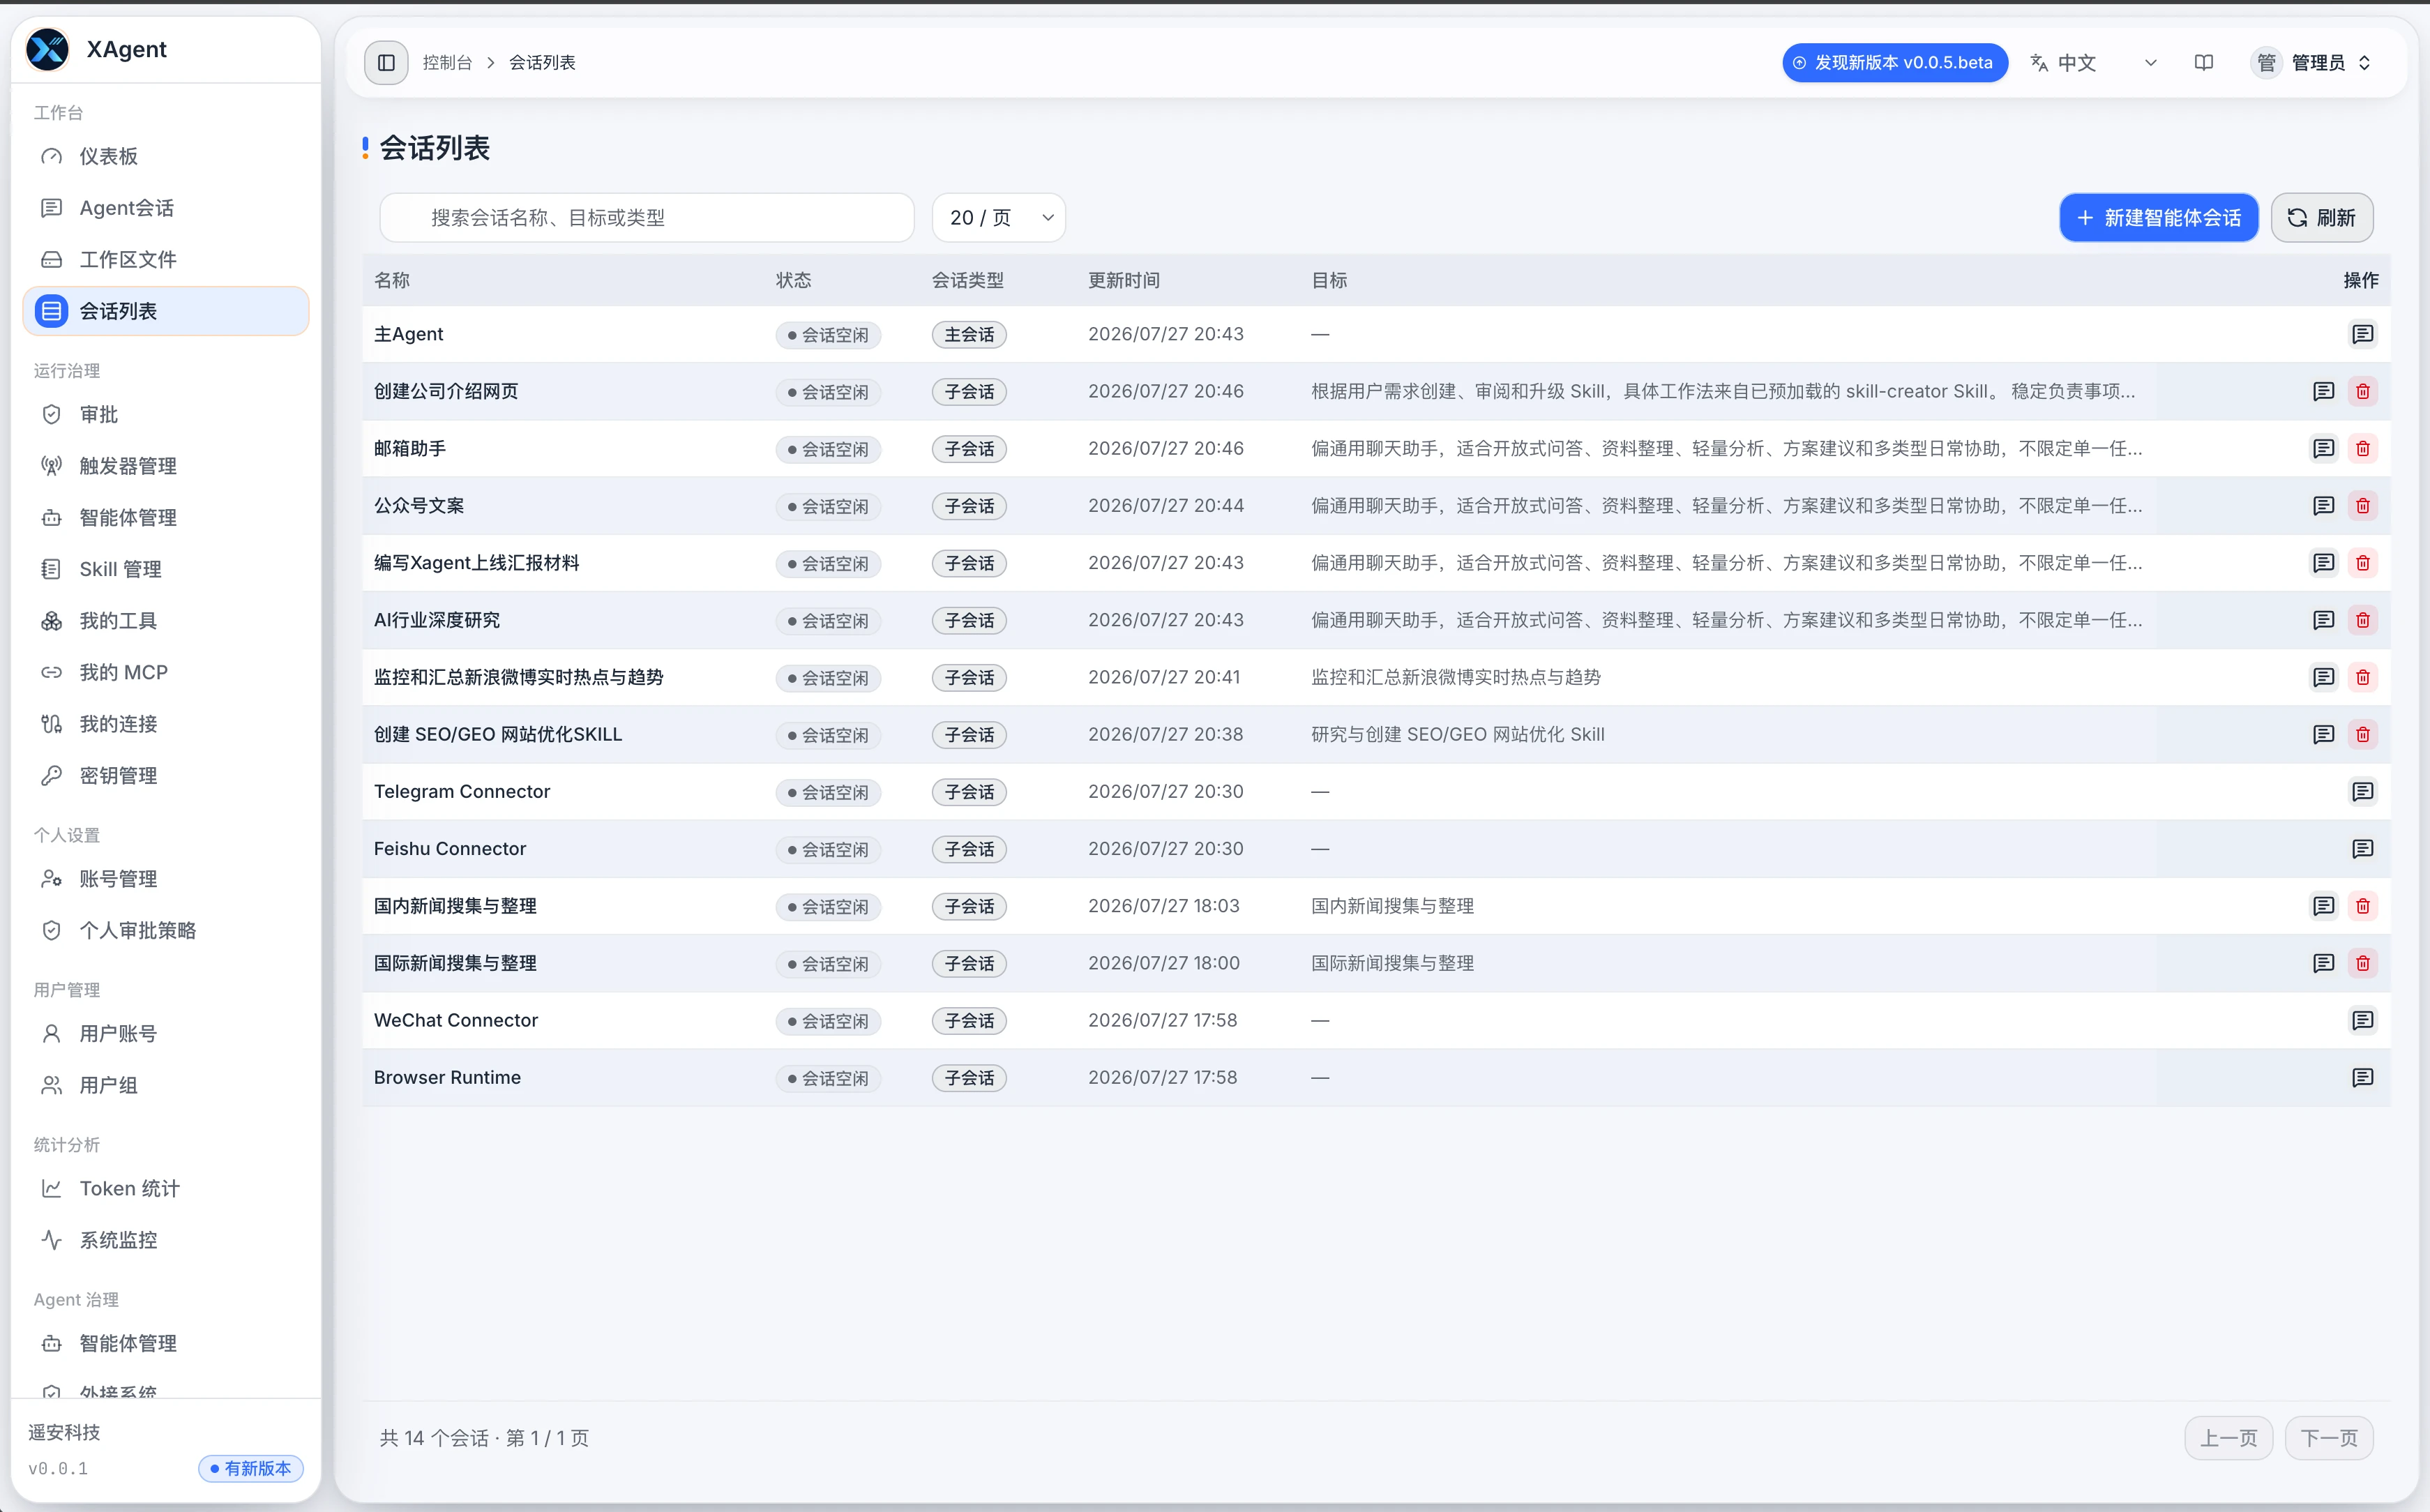Open the 20 / 页 page size dropdown
This screenshot has width=2430, height=1512.
click(x=998, y=217)
